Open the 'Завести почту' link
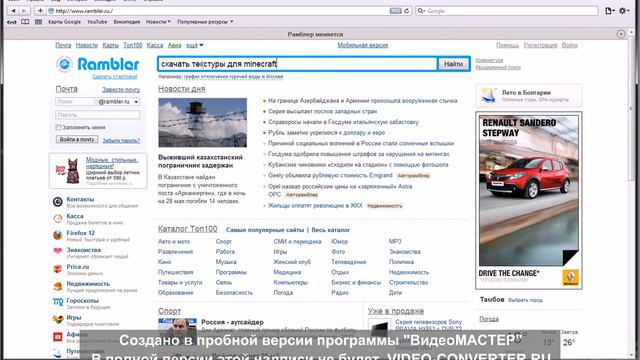 click(121, 89)
